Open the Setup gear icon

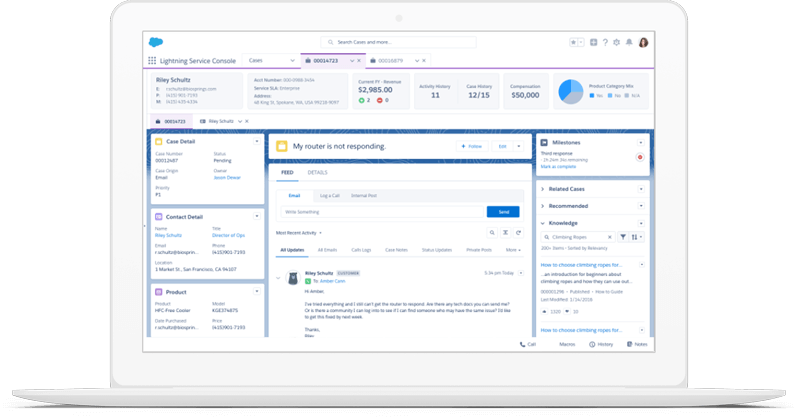click(x=616, y=43)
